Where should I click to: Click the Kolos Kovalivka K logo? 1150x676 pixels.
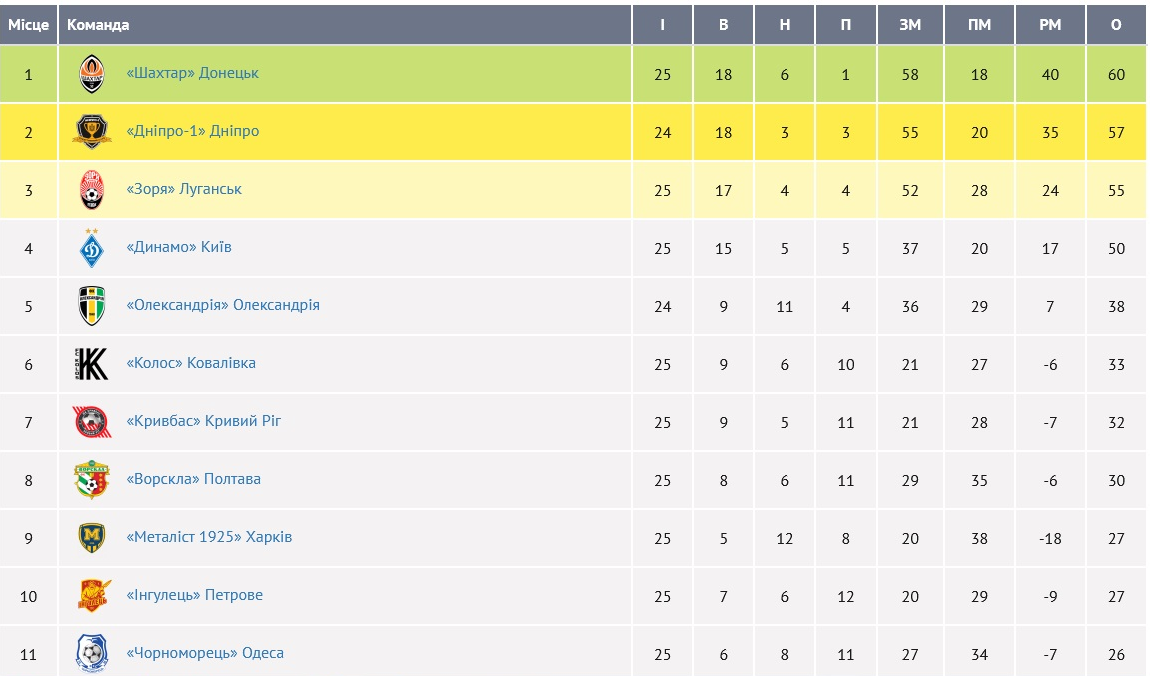coord(92,364)
